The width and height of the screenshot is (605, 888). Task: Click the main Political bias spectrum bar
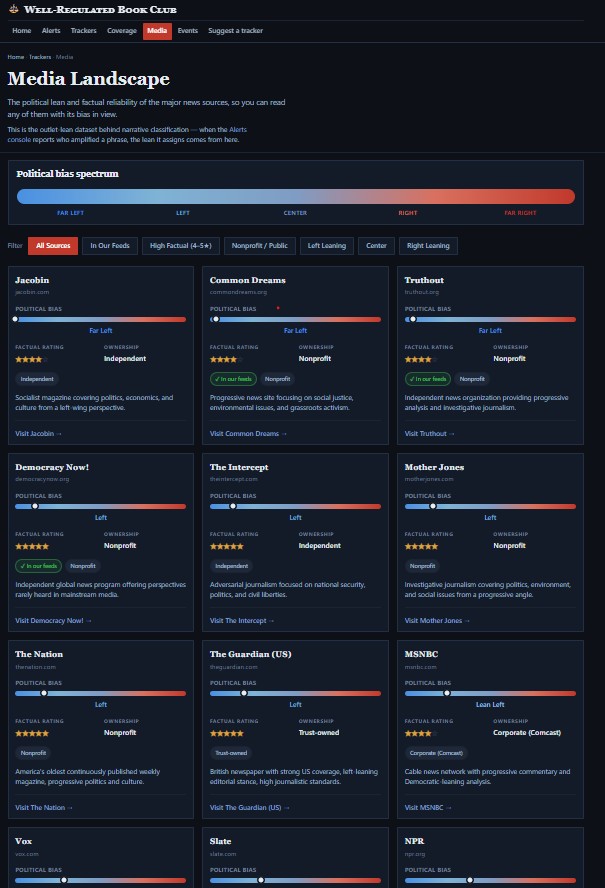tap(296, 197)
